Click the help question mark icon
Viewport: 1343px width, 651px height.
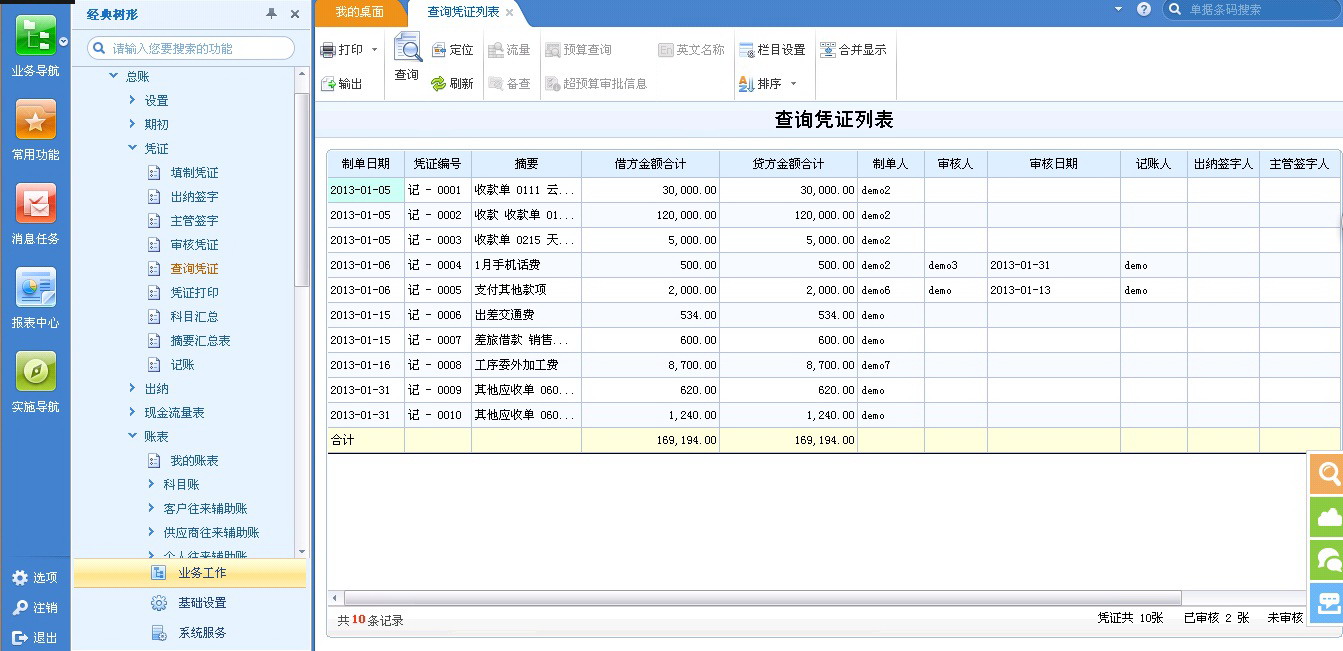point(1144,9)
